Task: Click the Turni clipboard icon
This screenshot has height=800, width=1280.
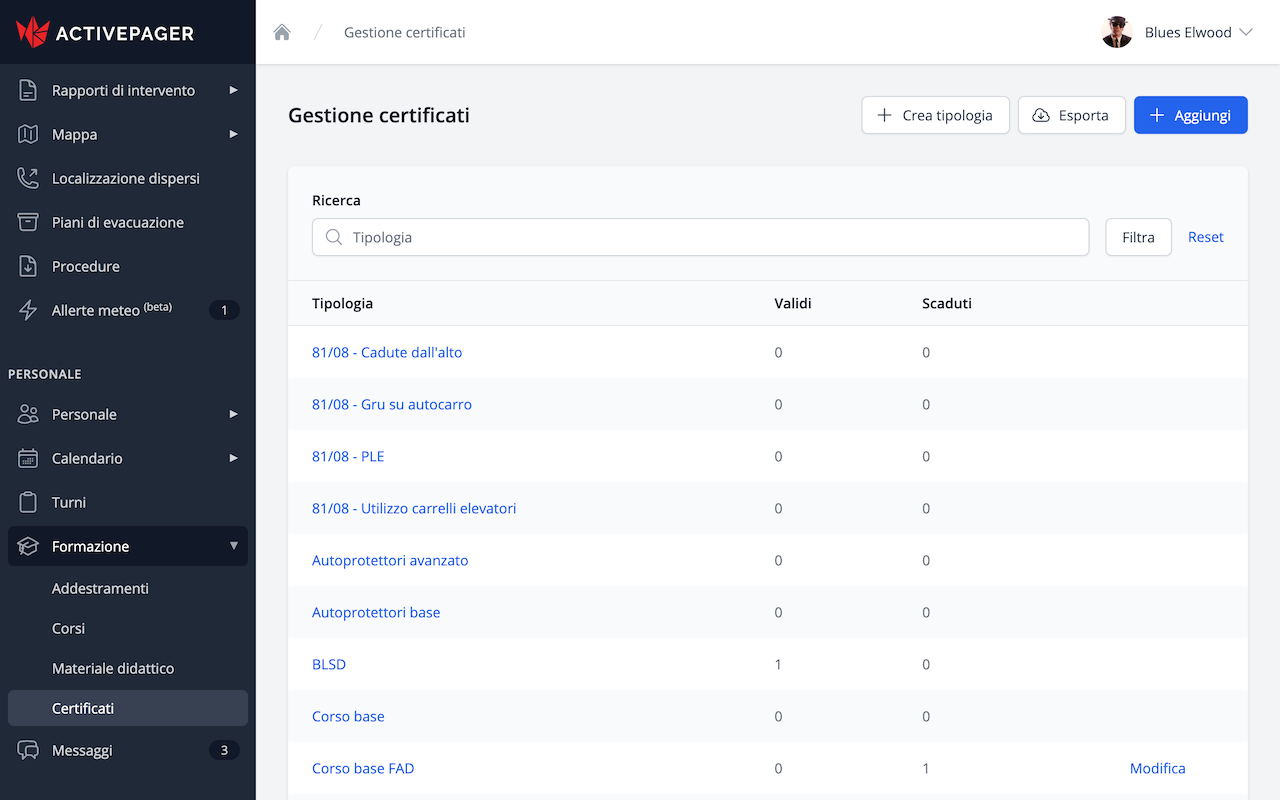Action: [x=28, y=502]
